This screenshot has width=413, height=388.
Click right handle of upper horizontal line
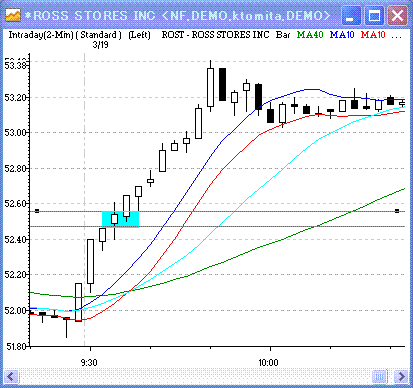point(397,211)
